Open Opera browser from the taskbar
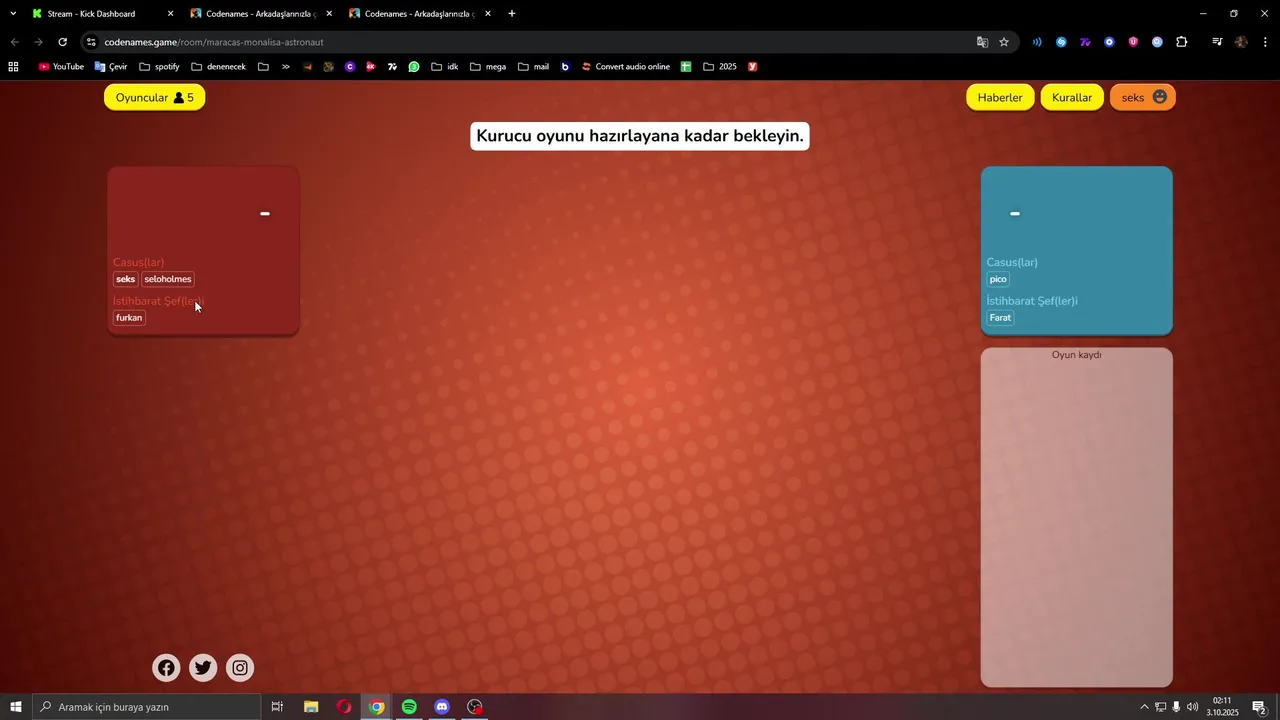The width and height of the screenshot is (1280, 720). coord(344,707)
